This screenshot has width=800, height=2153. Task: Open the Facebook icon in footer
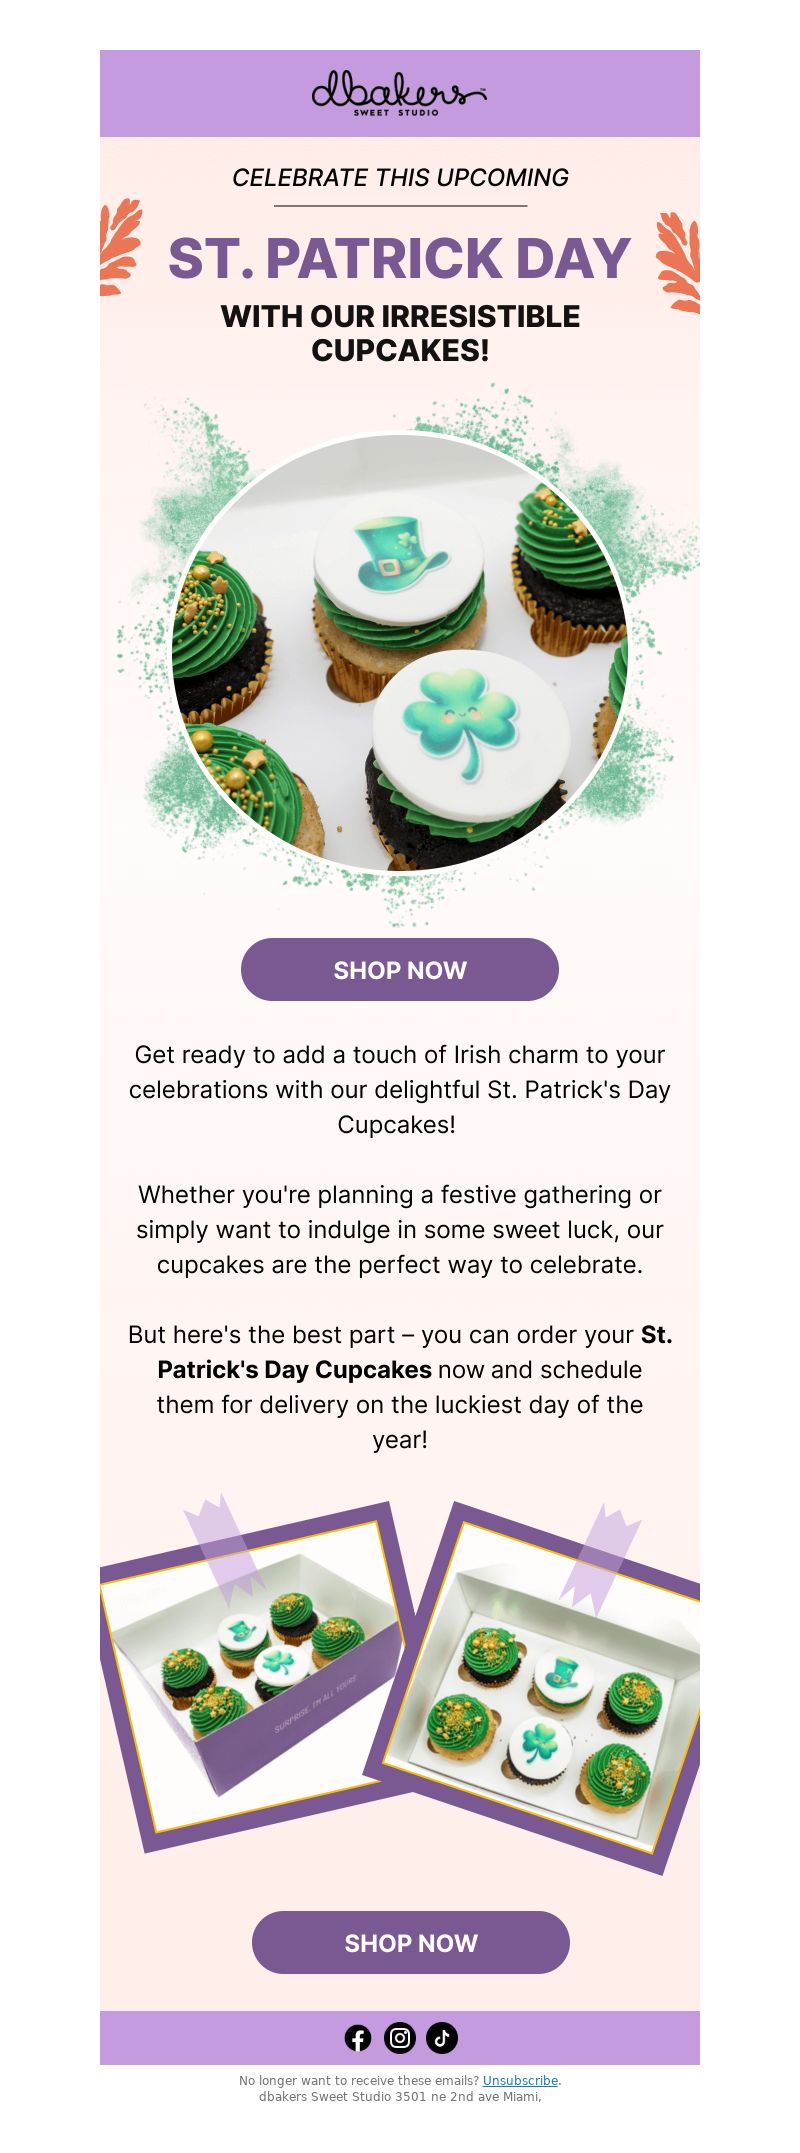[x=358, y=2038]
